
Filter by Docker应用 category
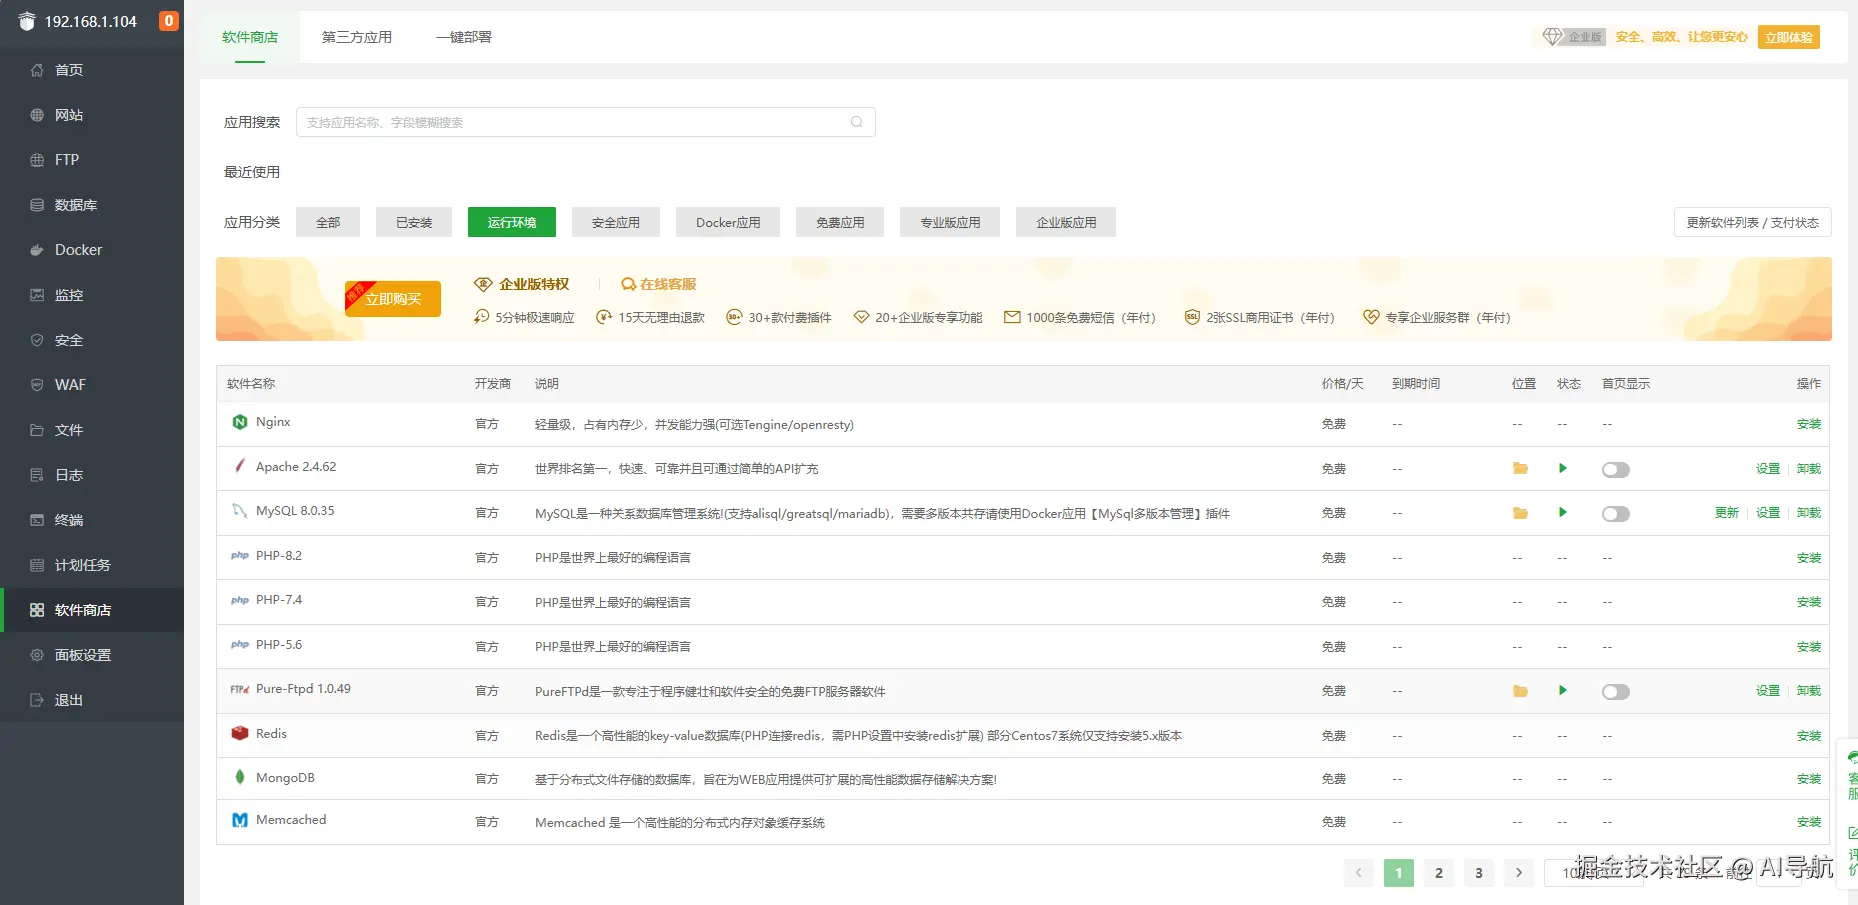coord(728,222)
